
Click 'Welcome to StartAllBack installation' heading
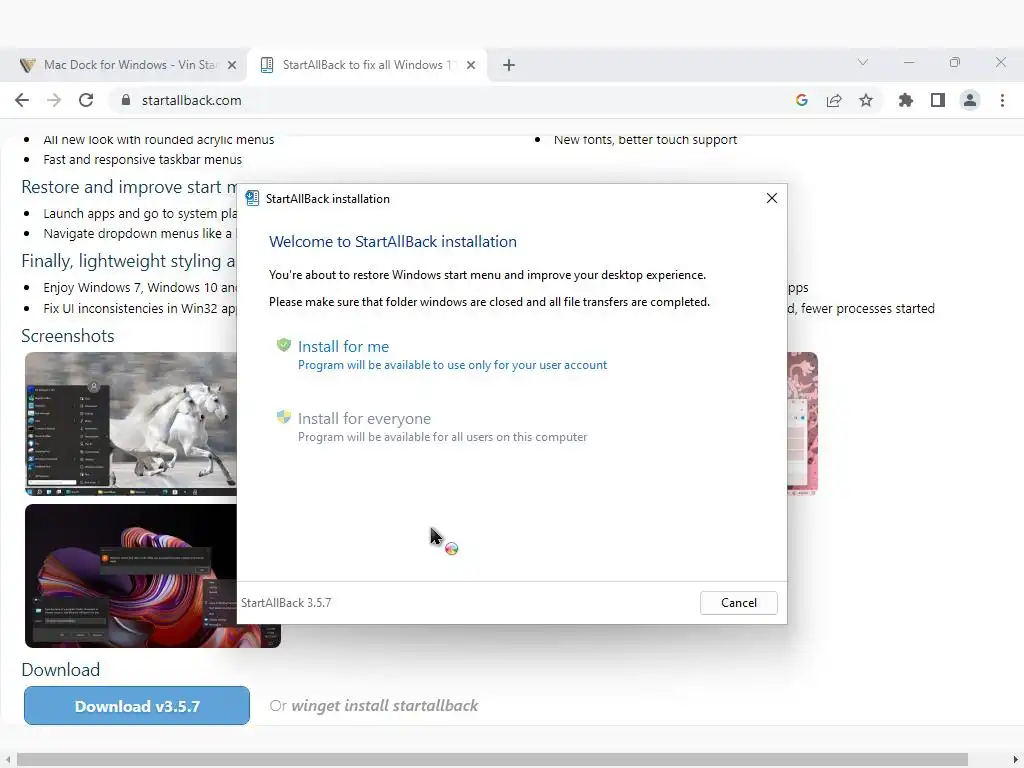(392, 242)
